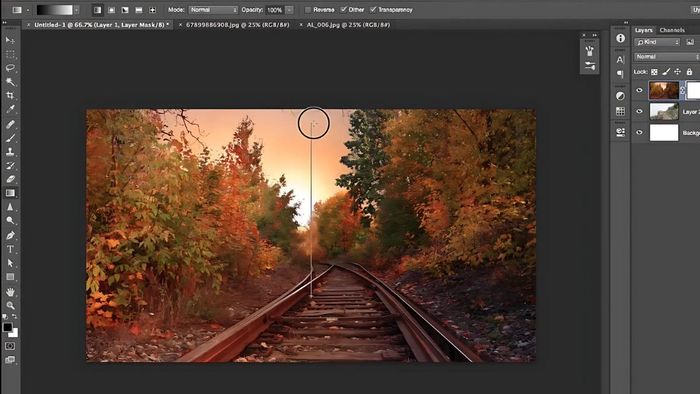This screenshot has width=700, height=394.
Task: Open the tool preset picker arrow
Action: [x=28, y=9]
